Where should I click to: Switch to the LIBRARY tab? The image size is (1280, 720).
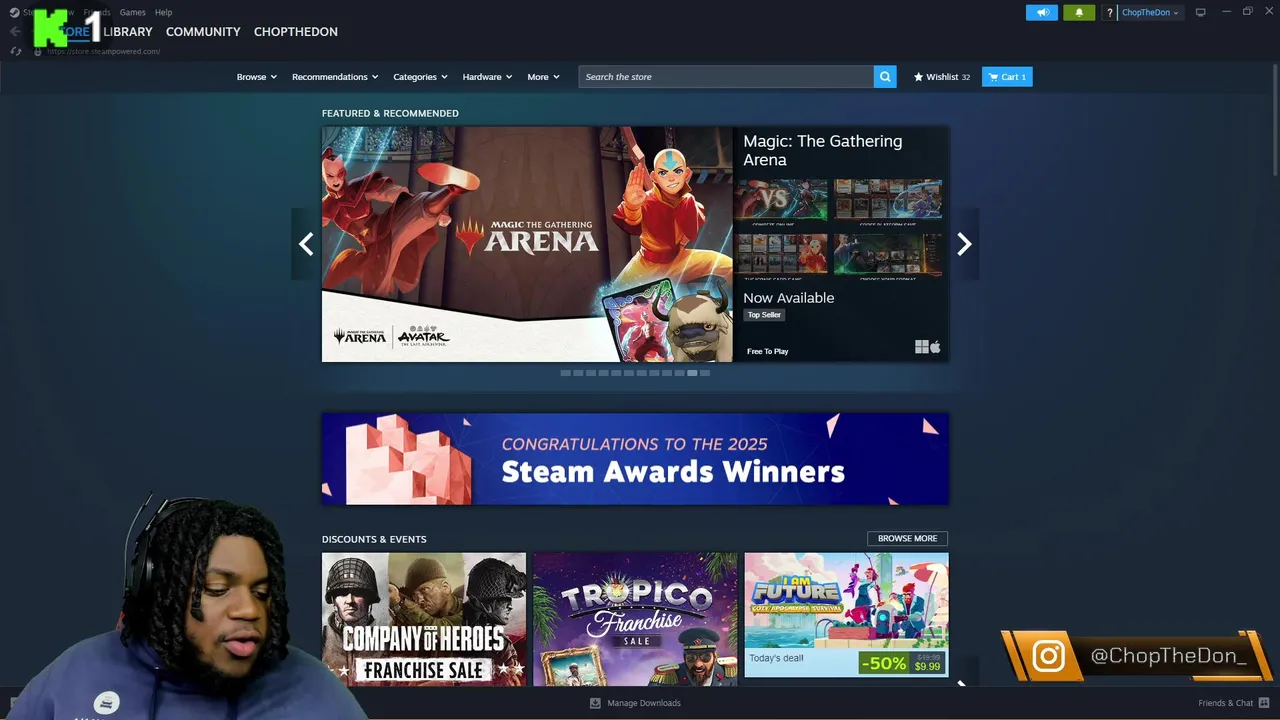tap(128, 32)
